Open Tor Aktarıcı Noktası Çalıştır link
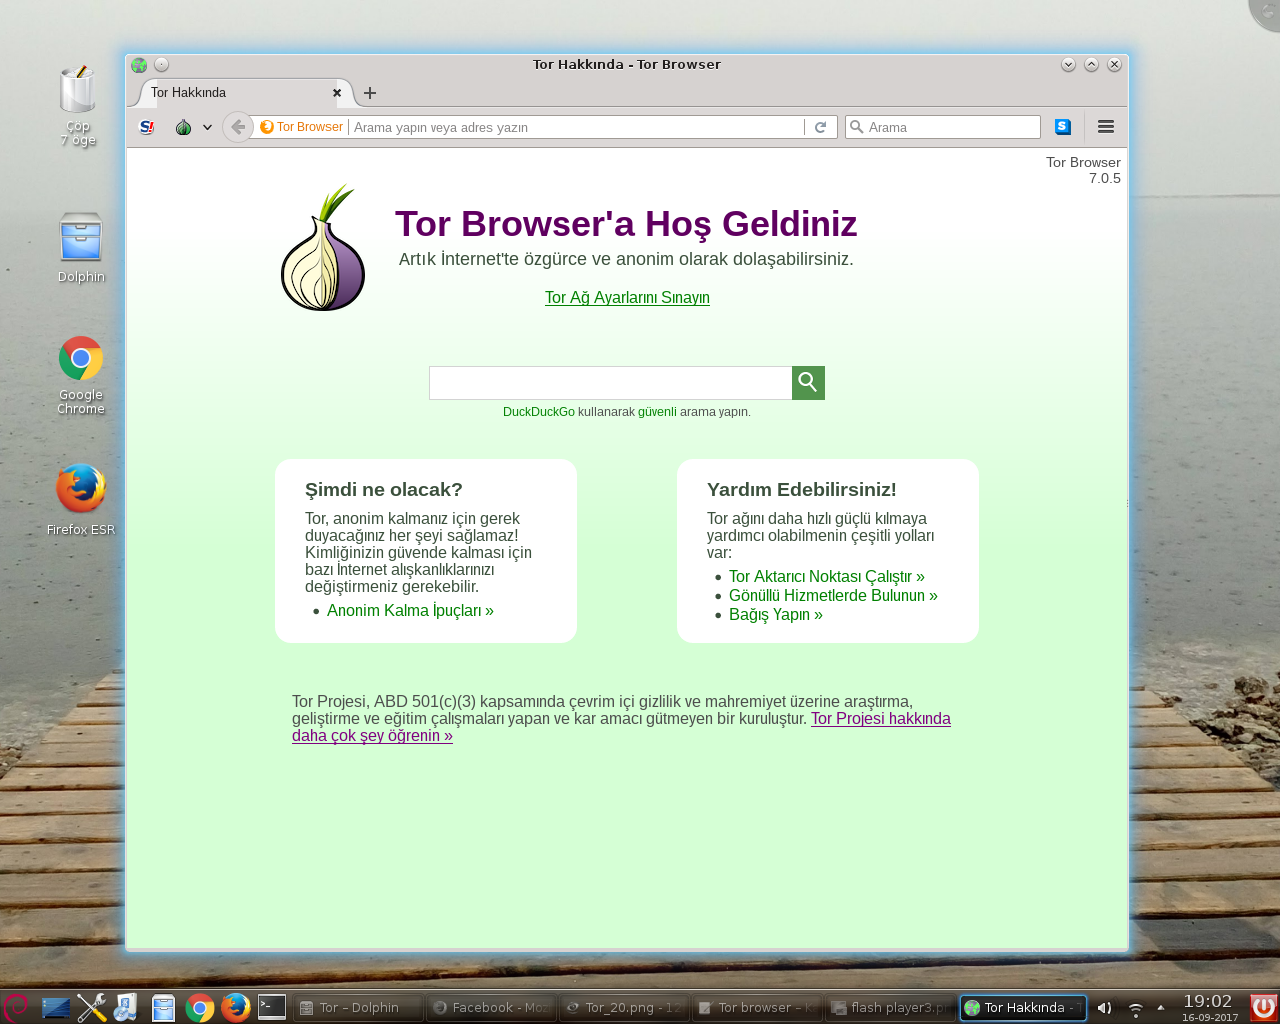1280x1024 pixels. (827, 577)
